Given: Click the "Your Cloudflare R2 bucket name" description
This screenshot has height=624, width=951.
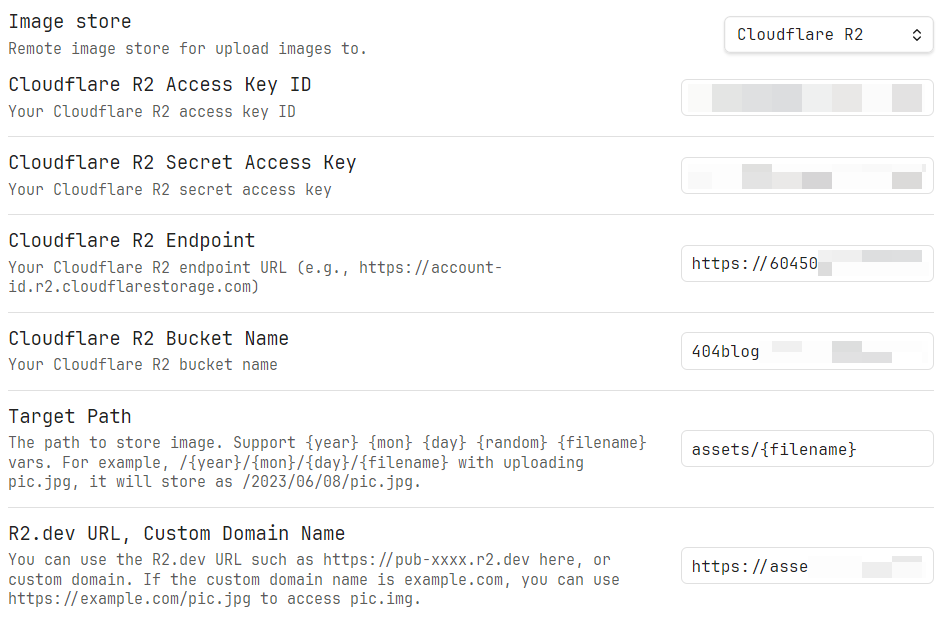Looking at the screenshot, I should click(x=143, y=364).
